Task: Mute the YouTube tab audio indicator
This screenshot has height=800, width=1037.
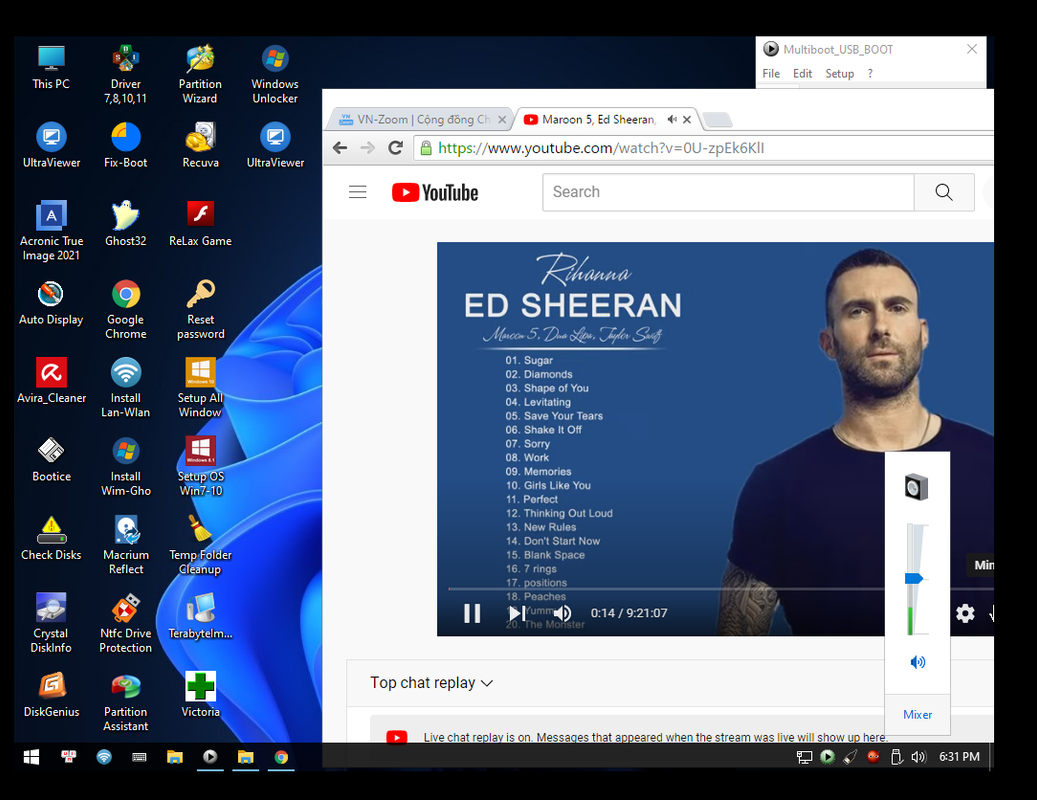Action: [672, 119]
